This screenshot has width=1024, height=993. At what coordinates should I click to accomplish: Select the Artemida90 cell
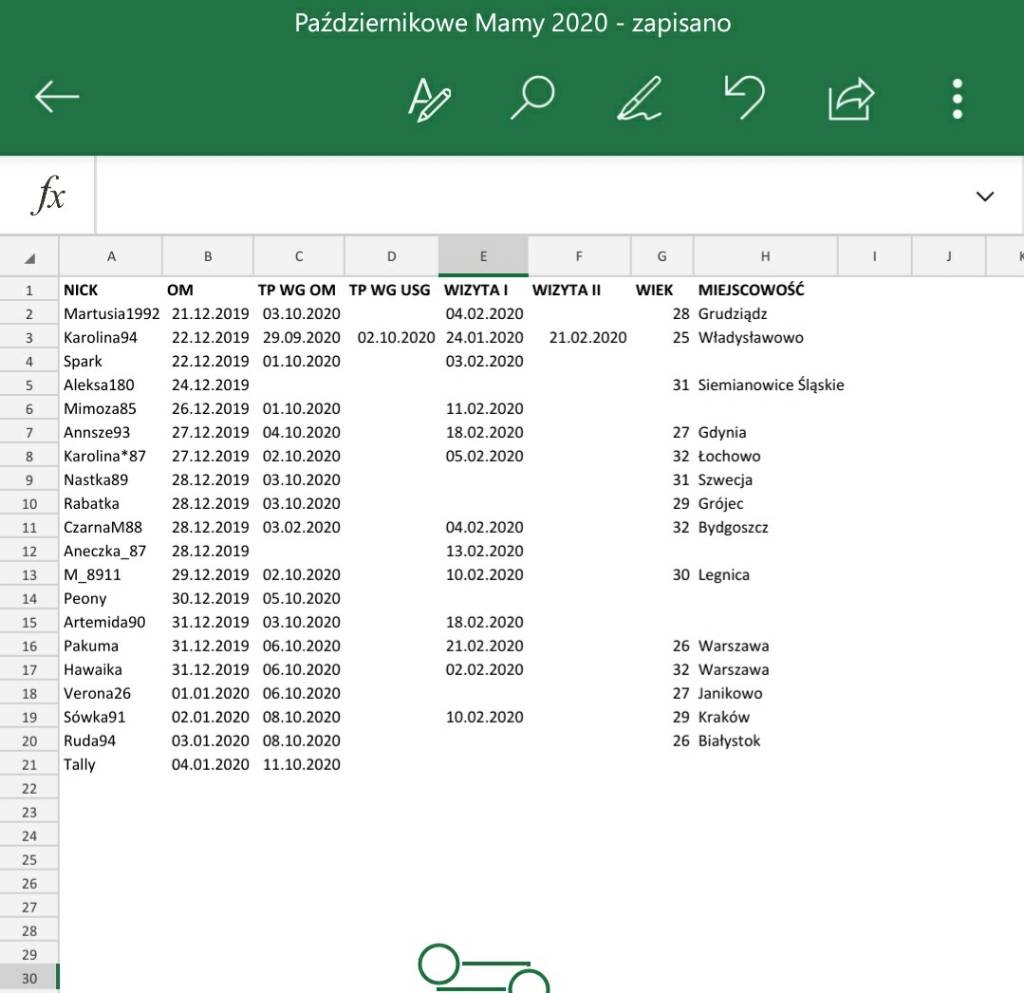(111, 622)
